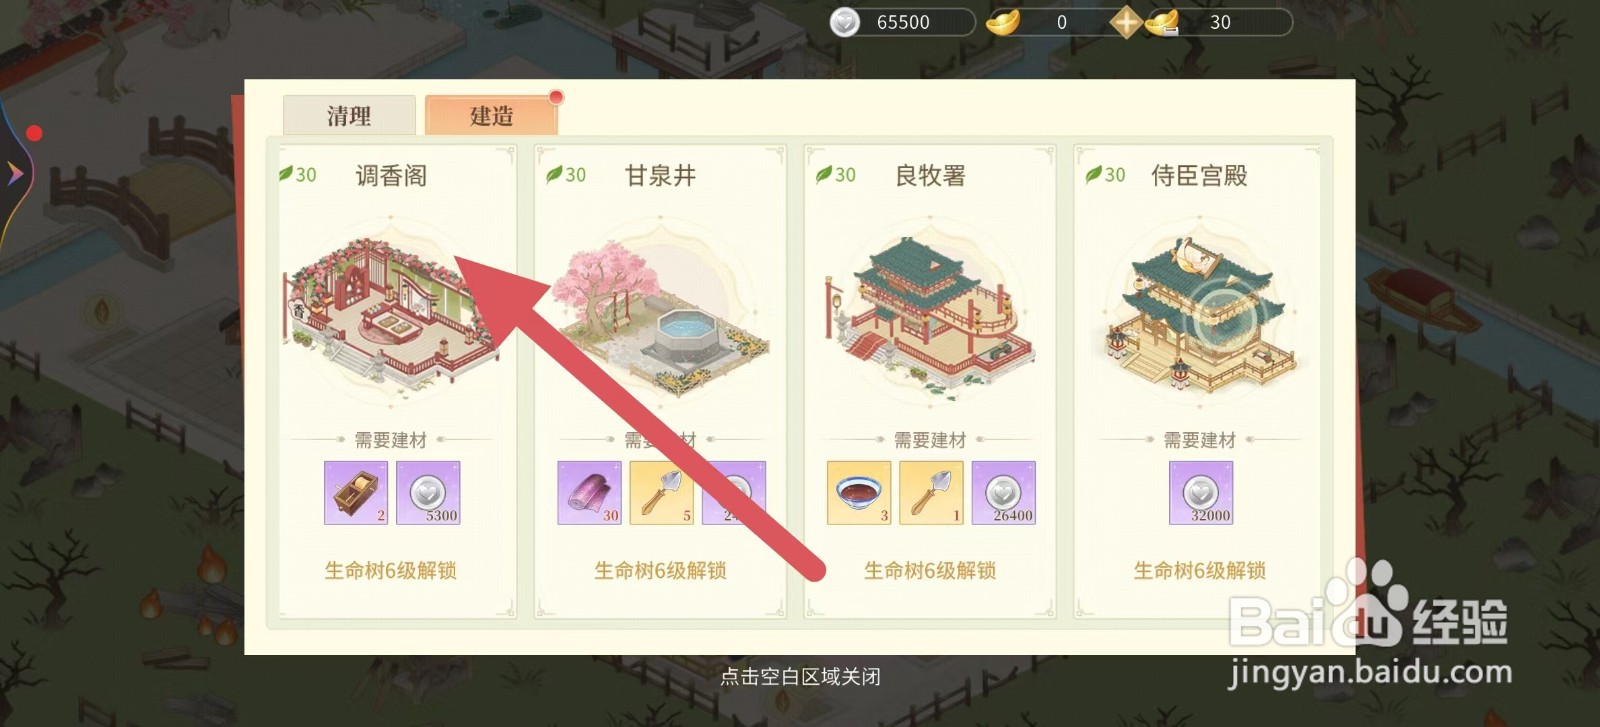Screen dimensions: 1600x727
Task: Tap the 侍臣宫殿 building illustration
Action: click(x=1199, y=314)
